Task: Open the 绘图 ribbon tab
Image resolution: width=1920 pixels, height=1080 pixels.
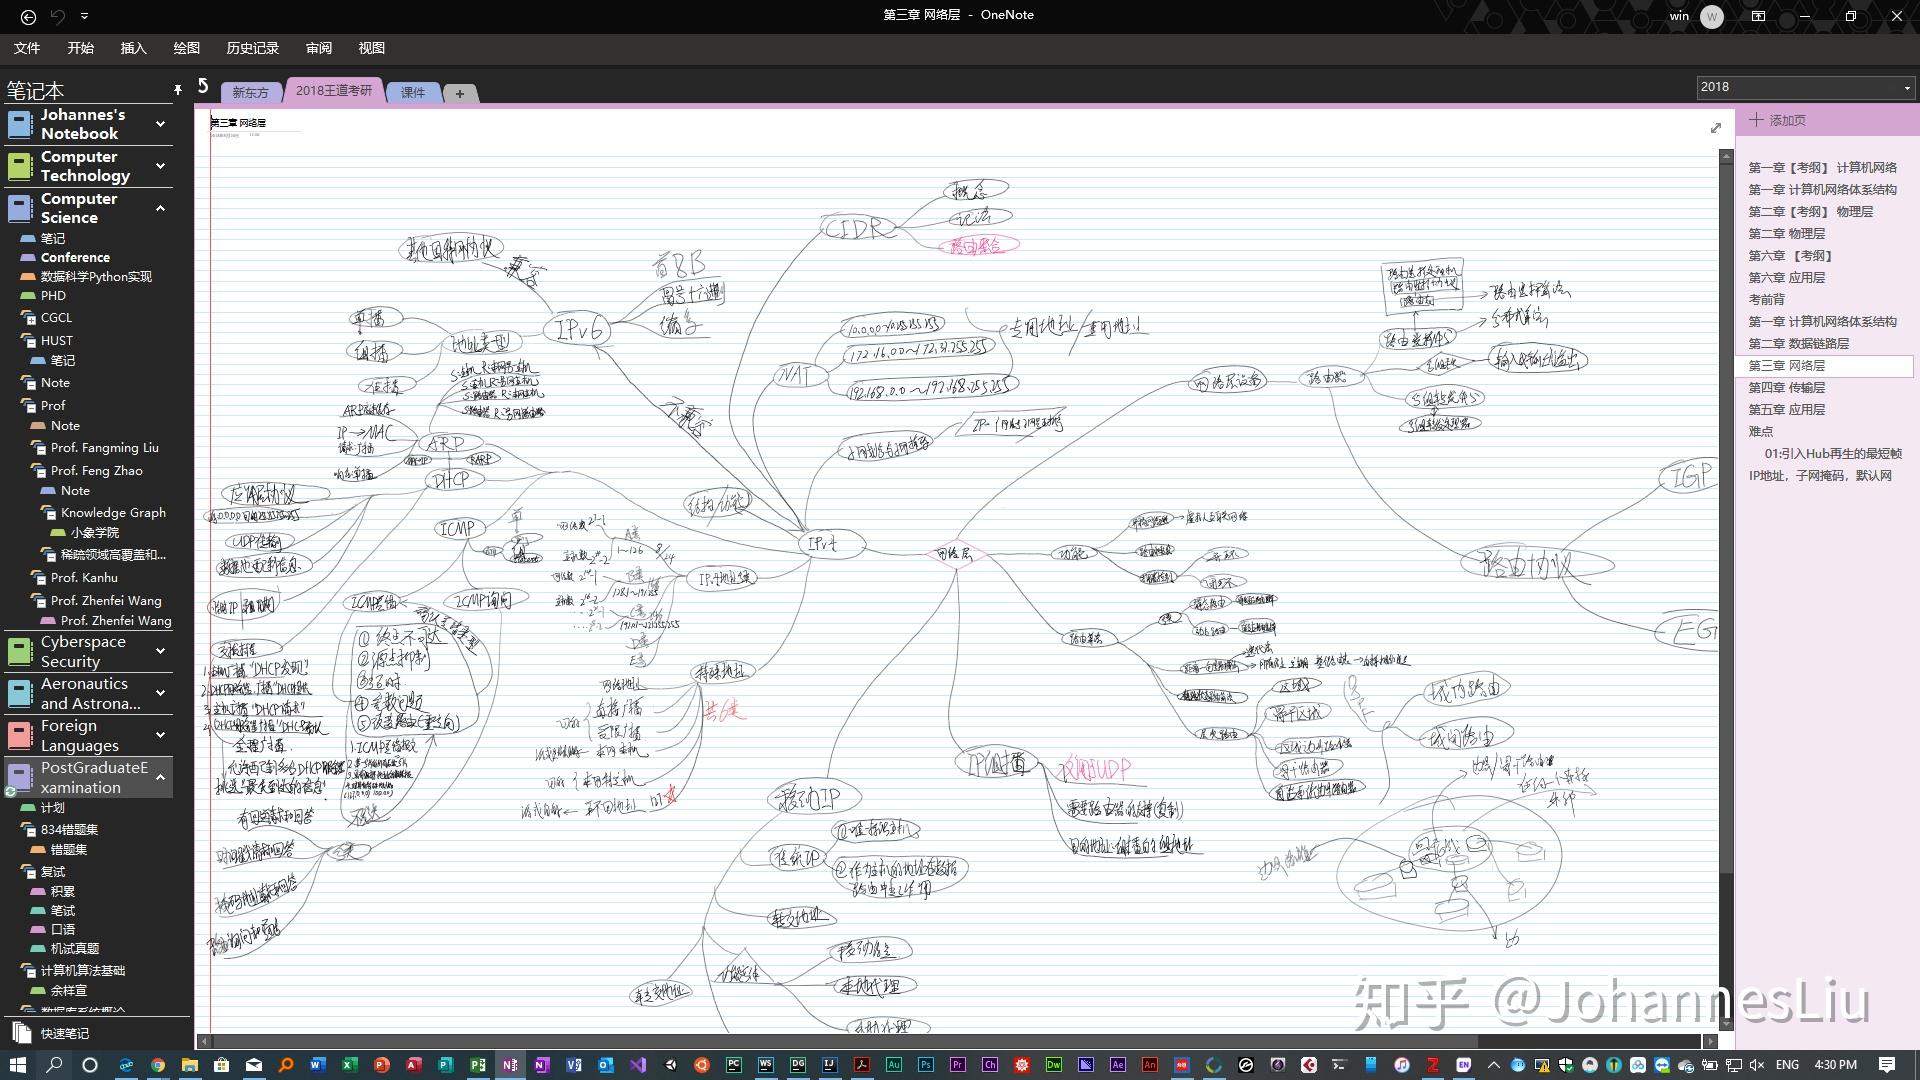Action: [x=186, y=48]
